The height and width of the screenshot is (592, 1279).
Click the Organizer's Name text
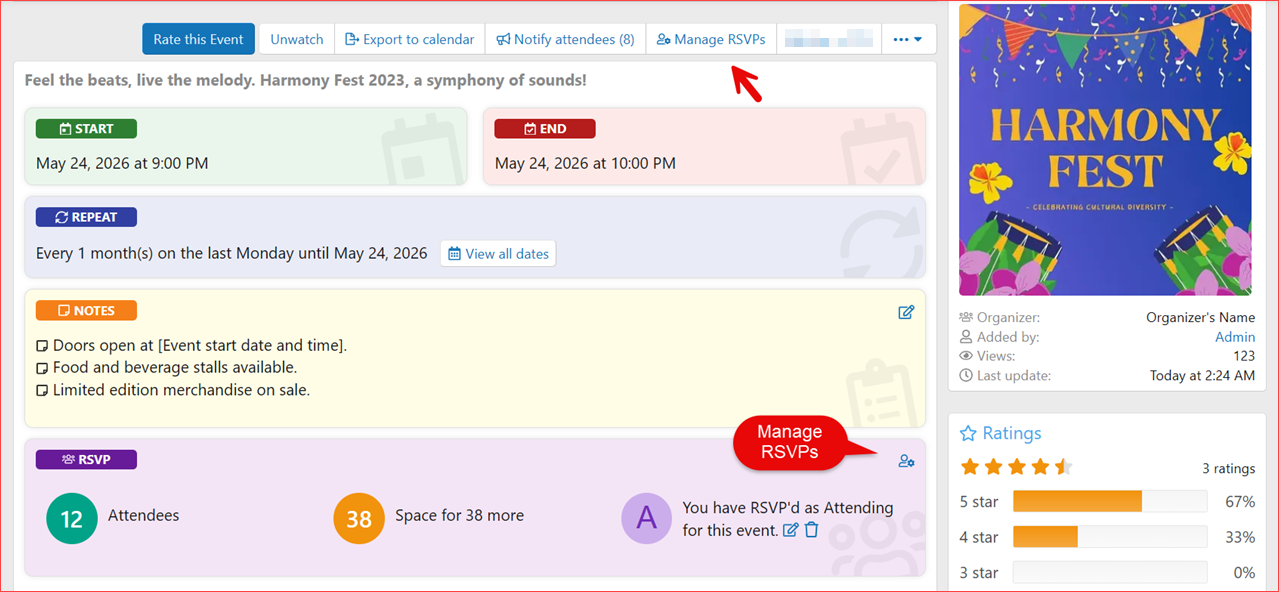pos(1200,318)
